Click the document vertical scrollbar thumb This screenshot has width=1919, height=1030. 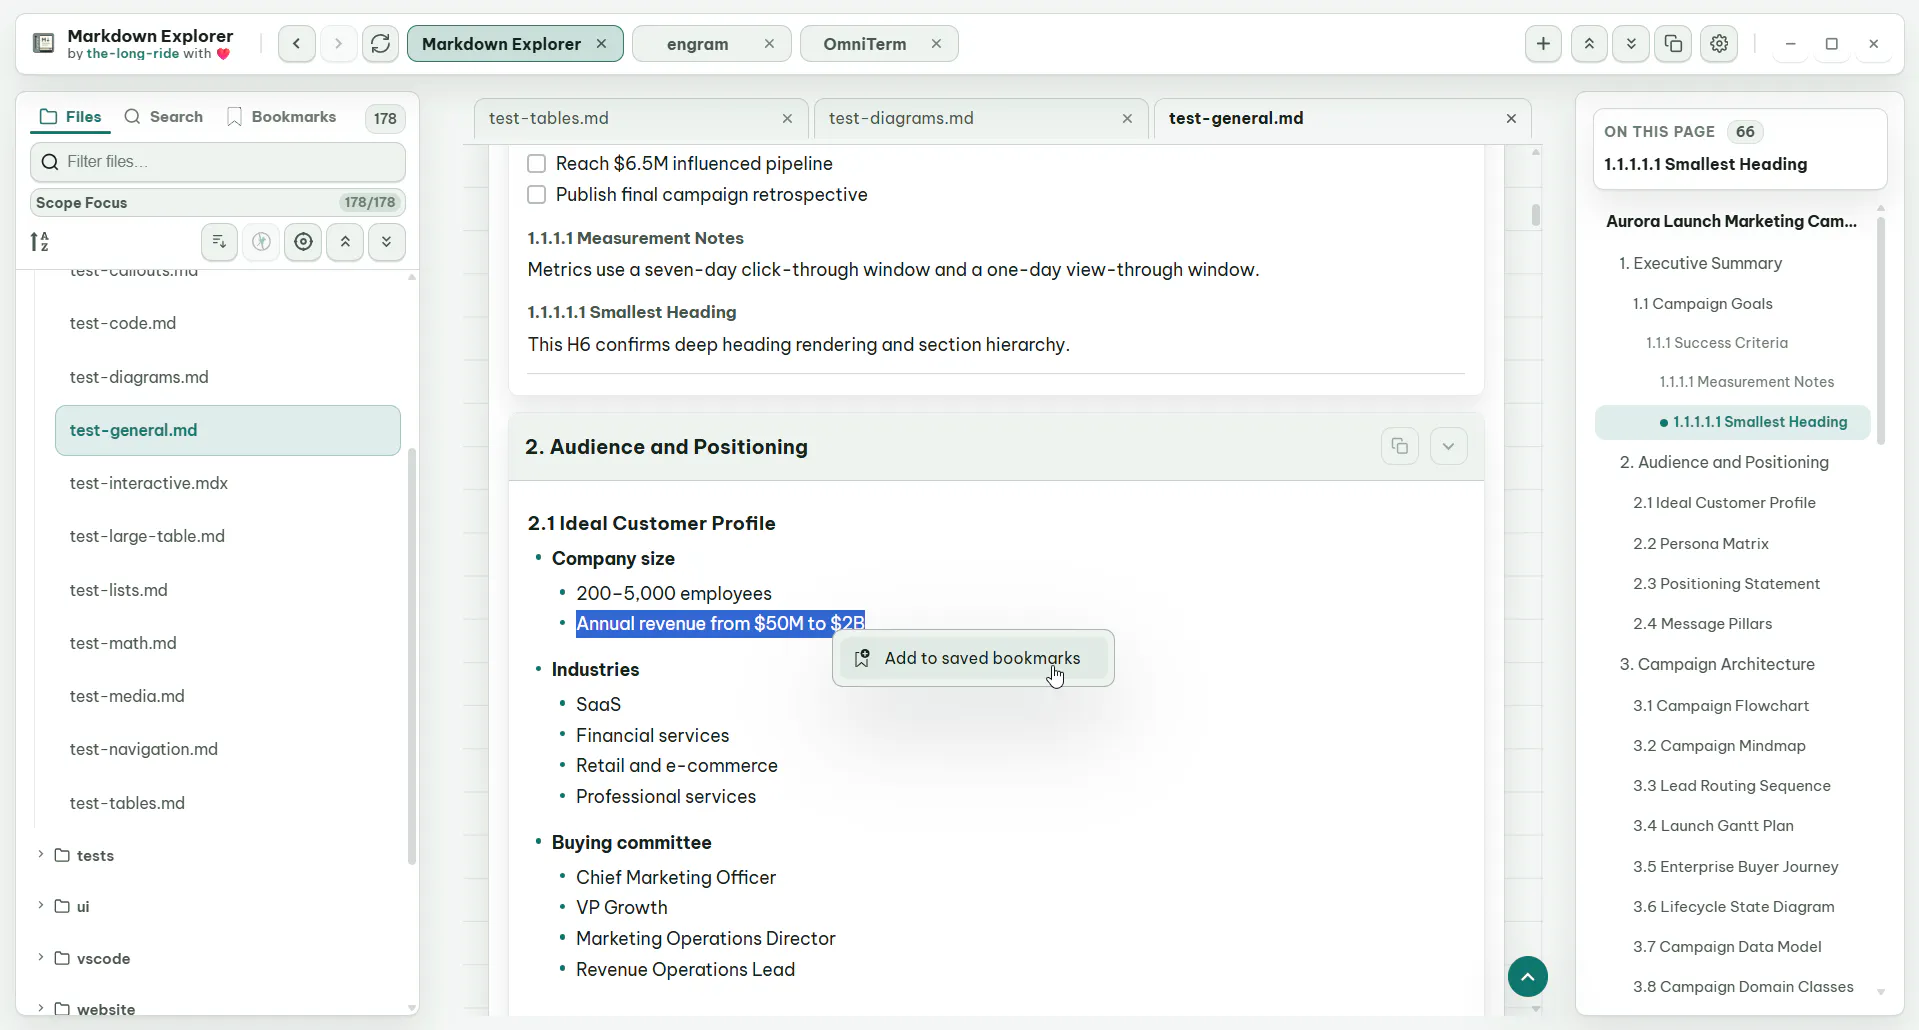(1535, 215)
